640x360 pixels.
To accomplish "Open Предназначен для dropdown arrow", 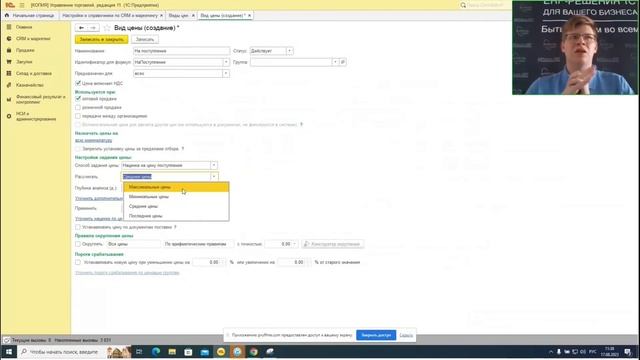I will point(226,73).
